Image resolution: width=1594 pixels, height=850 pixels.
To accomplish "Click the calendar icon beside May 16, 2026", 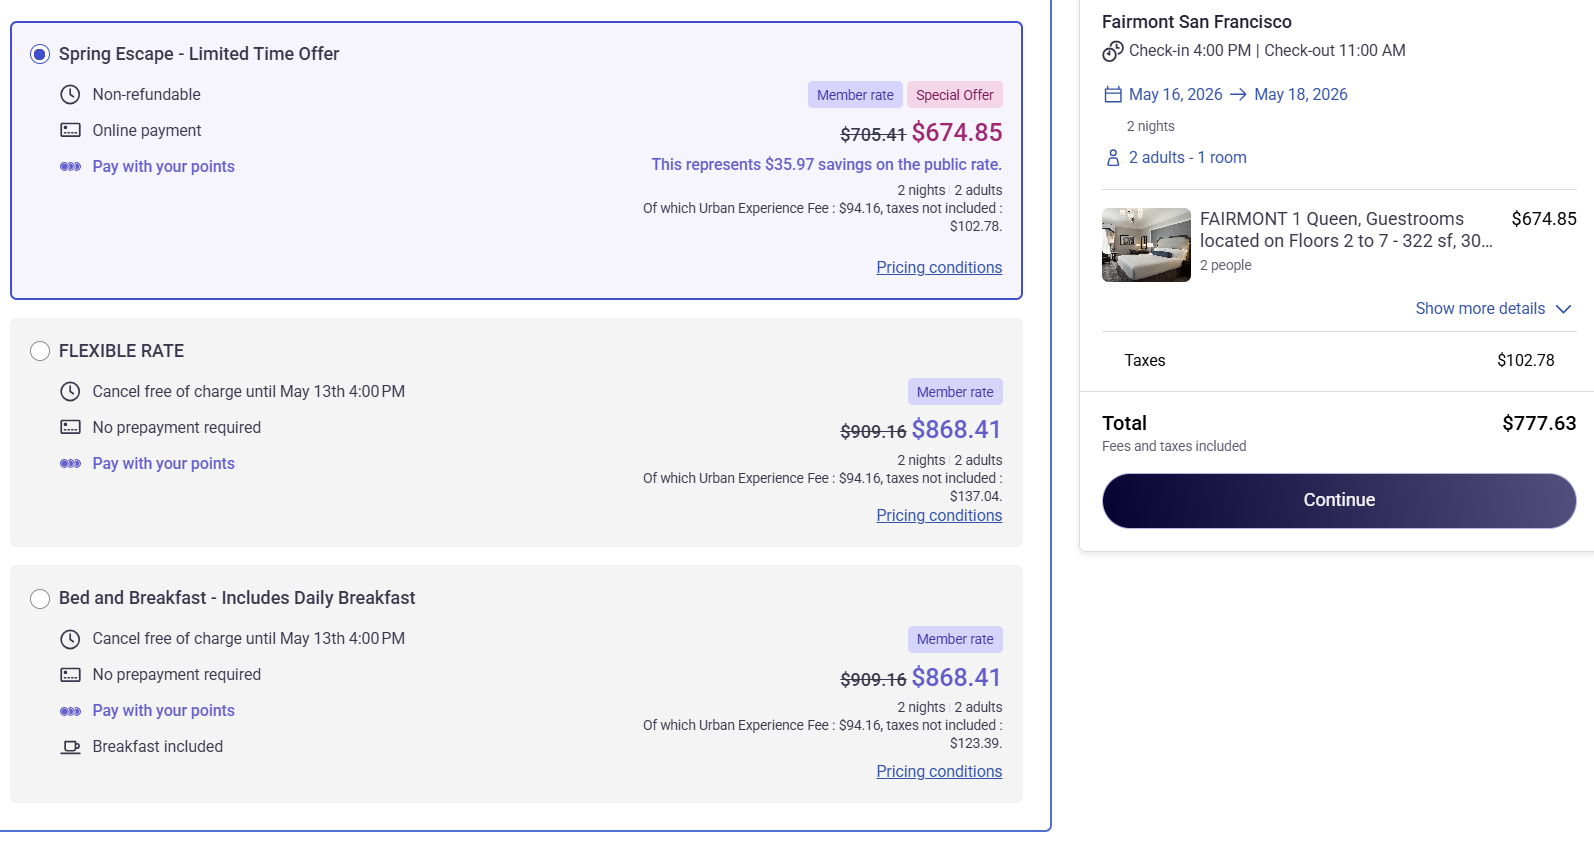I will [x=1113, y=95].
